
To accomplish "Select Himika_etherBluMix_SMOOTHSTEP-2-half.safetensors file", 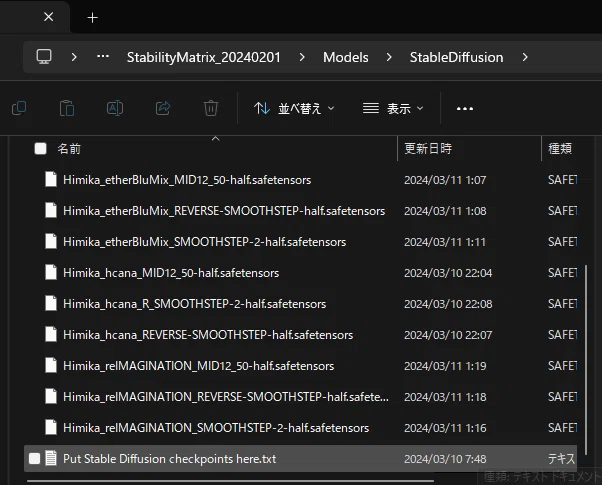I will (205, 242).
